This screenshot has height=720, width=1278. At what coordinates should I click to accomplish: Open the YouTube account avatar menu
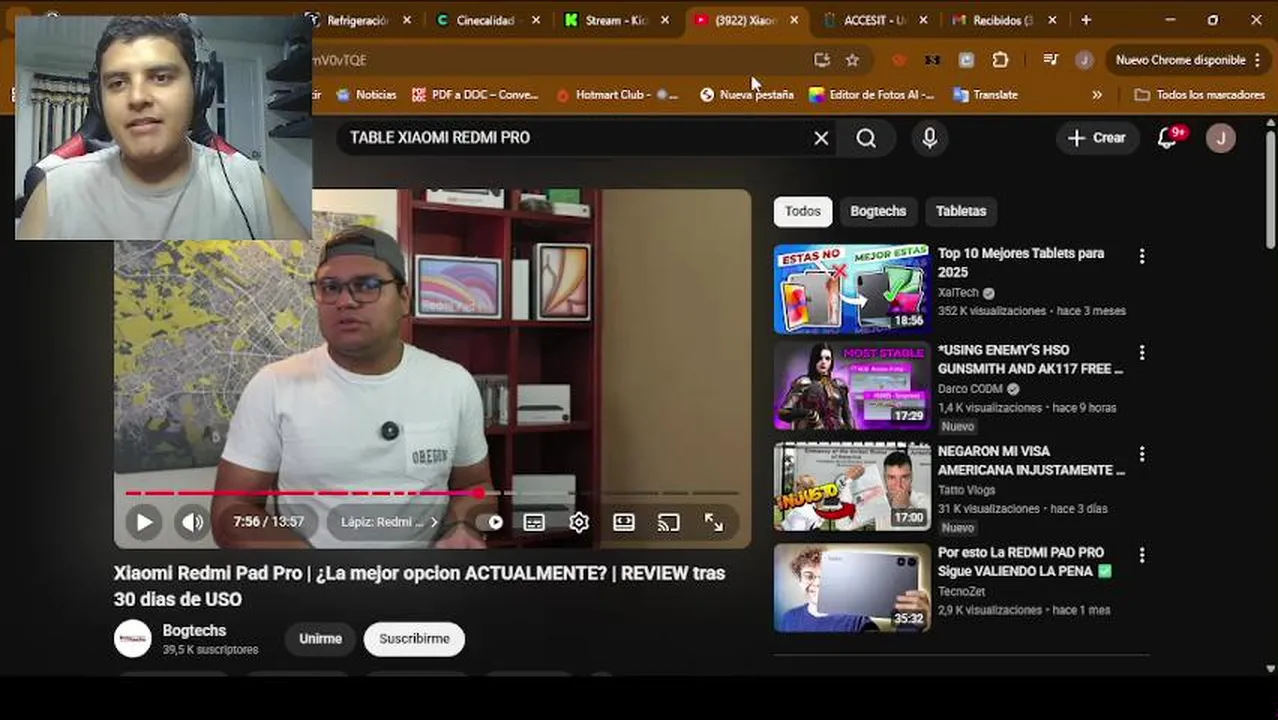pyautogui.click(x=1220, y=138)
